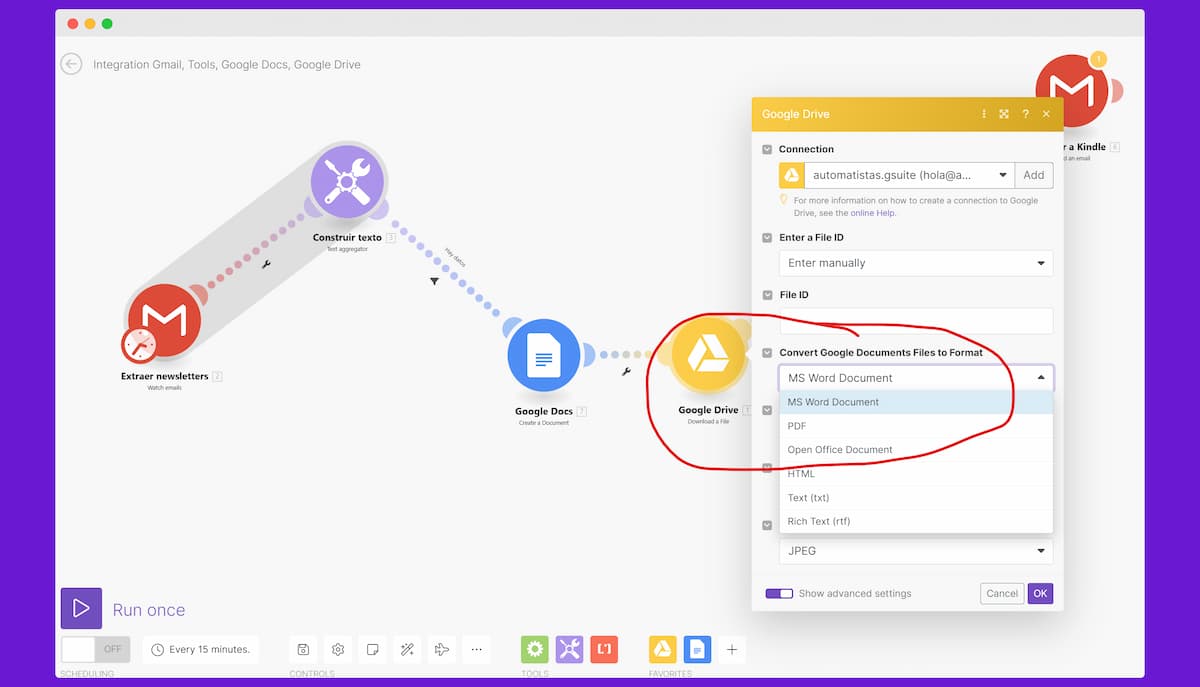1200x687 pixels.
Task: Toggle the scheduling OFF switch
Action: [x=95, y=649]
